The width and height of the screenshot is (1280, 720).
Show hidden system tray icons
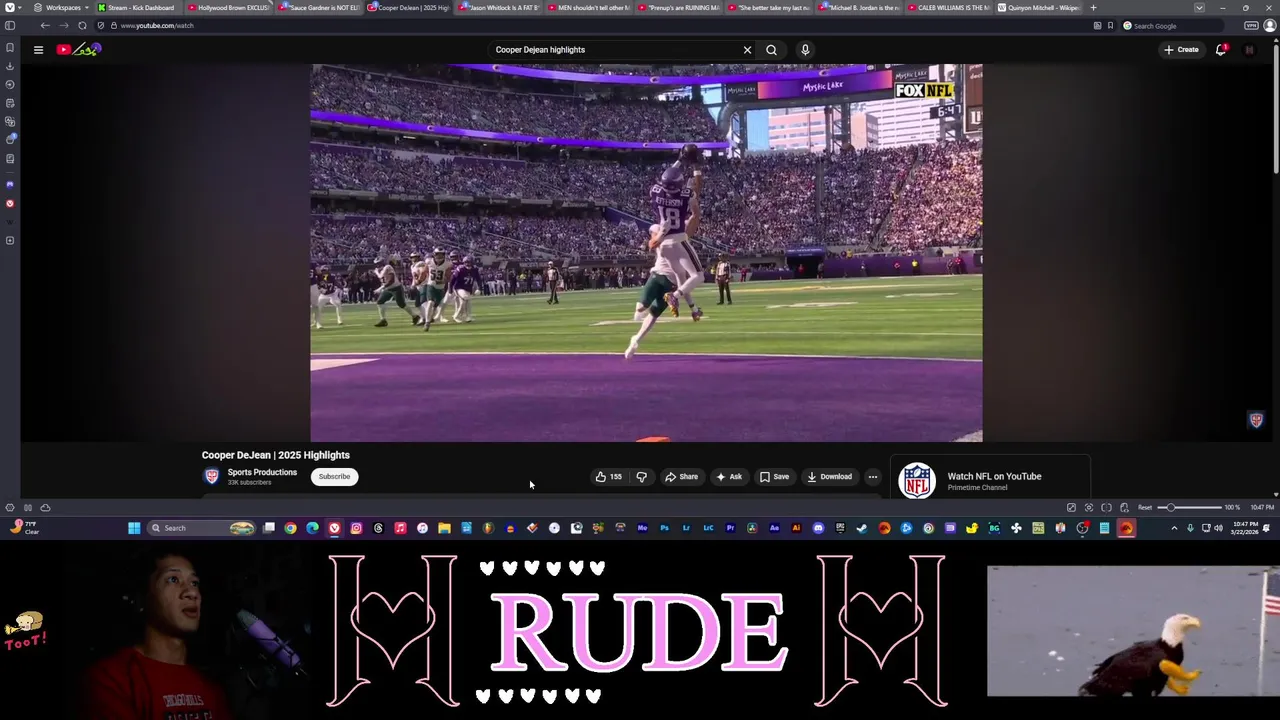(1174, 528)
